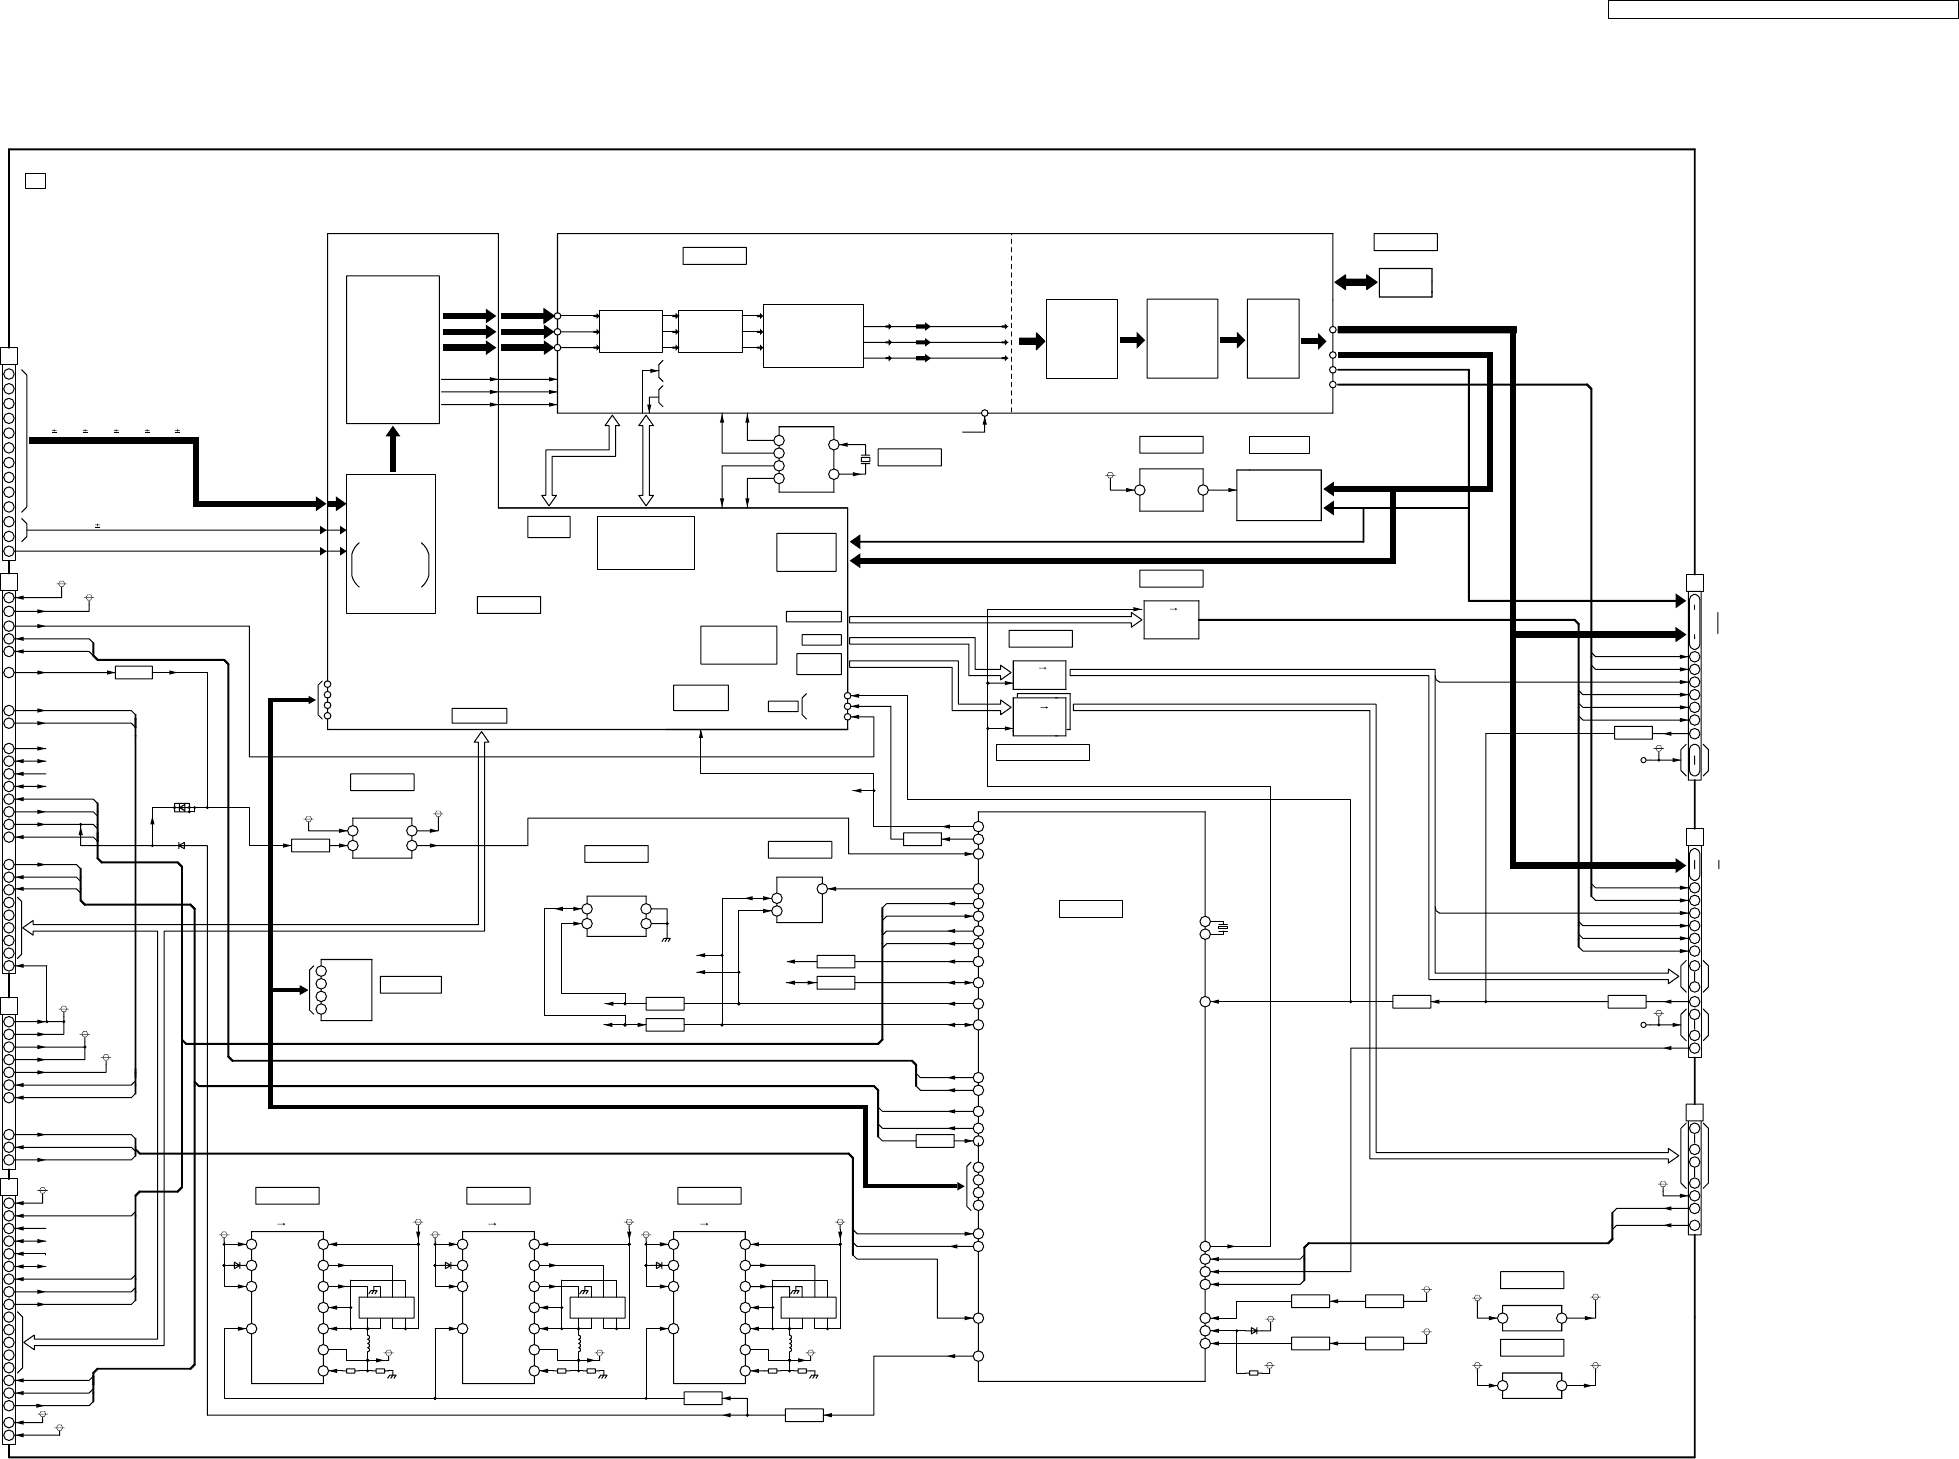Click the hollow upward arrow entering the big block's bottom
The width and height of the screenshot is (1959, 1459).
(482, 744)
